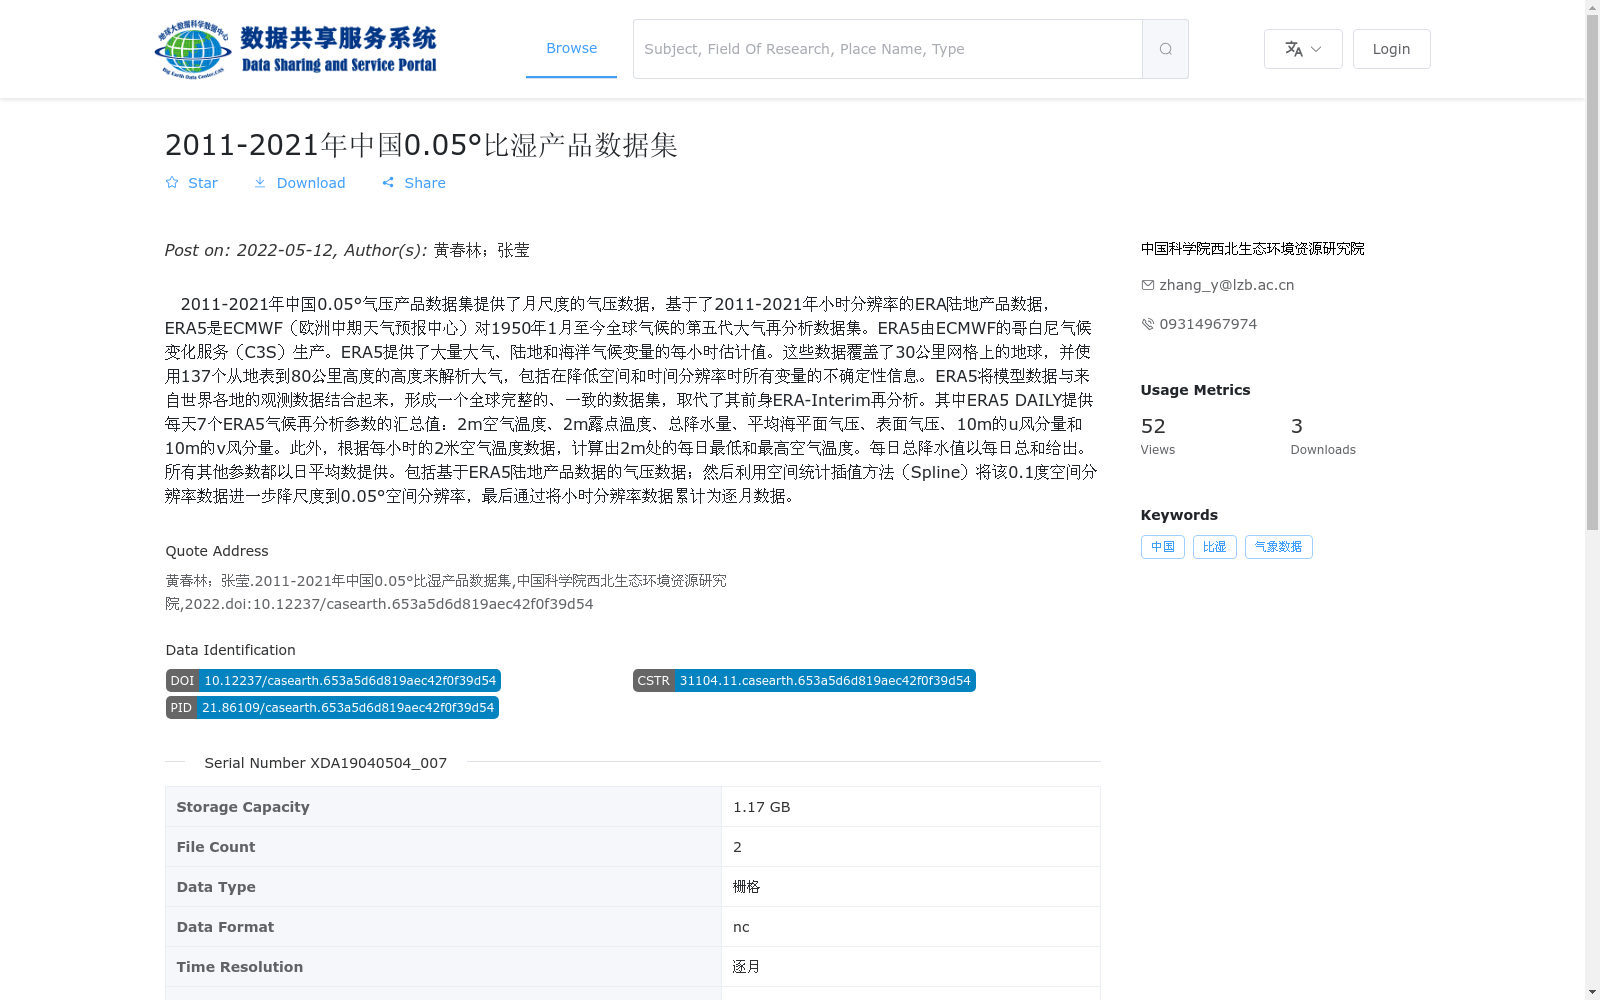Screen dimensions: 1600x1000
Task: Click the 52 Views metric
Action: [x=1158, y=436]
